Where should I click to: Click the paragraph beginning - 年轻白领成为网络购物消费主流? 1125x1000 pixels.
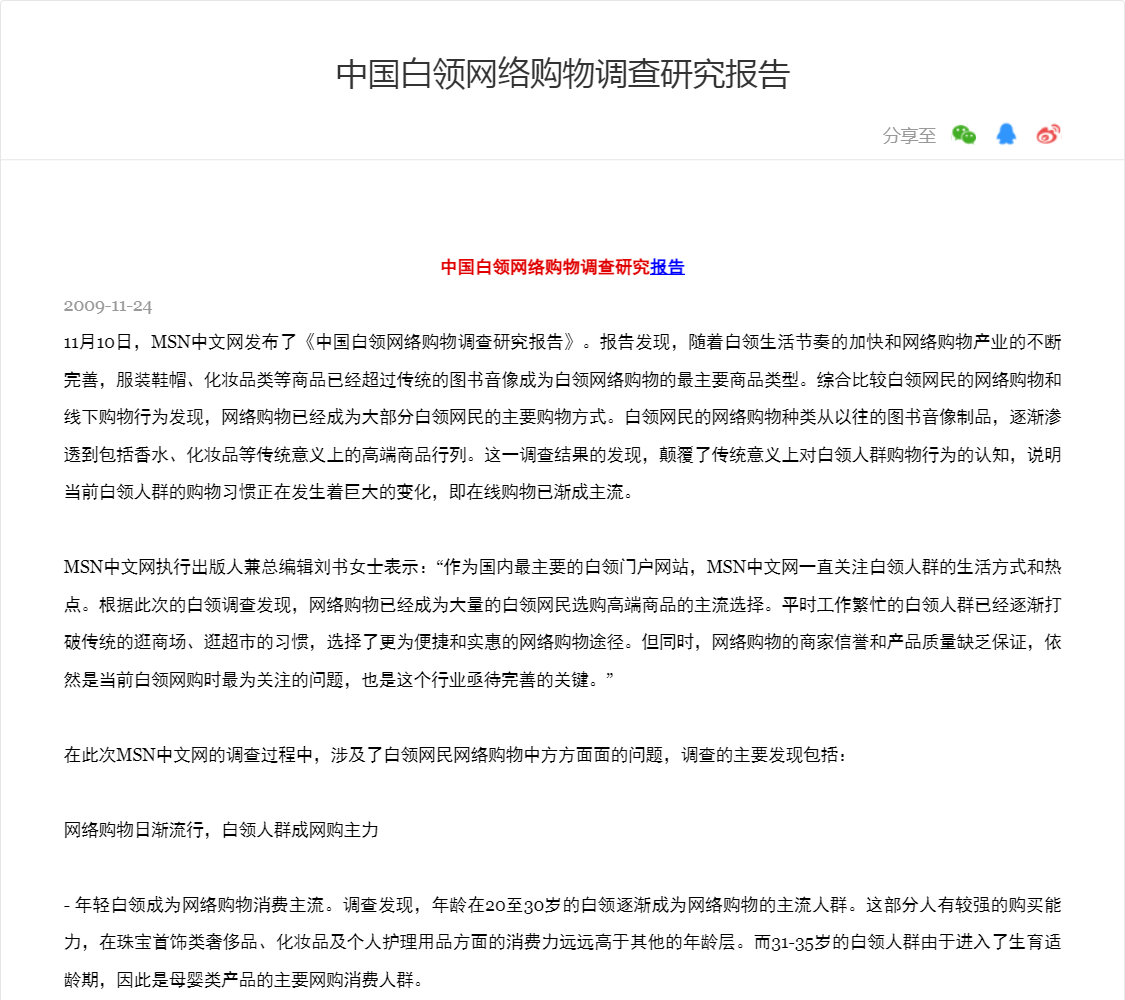(562, 942)
